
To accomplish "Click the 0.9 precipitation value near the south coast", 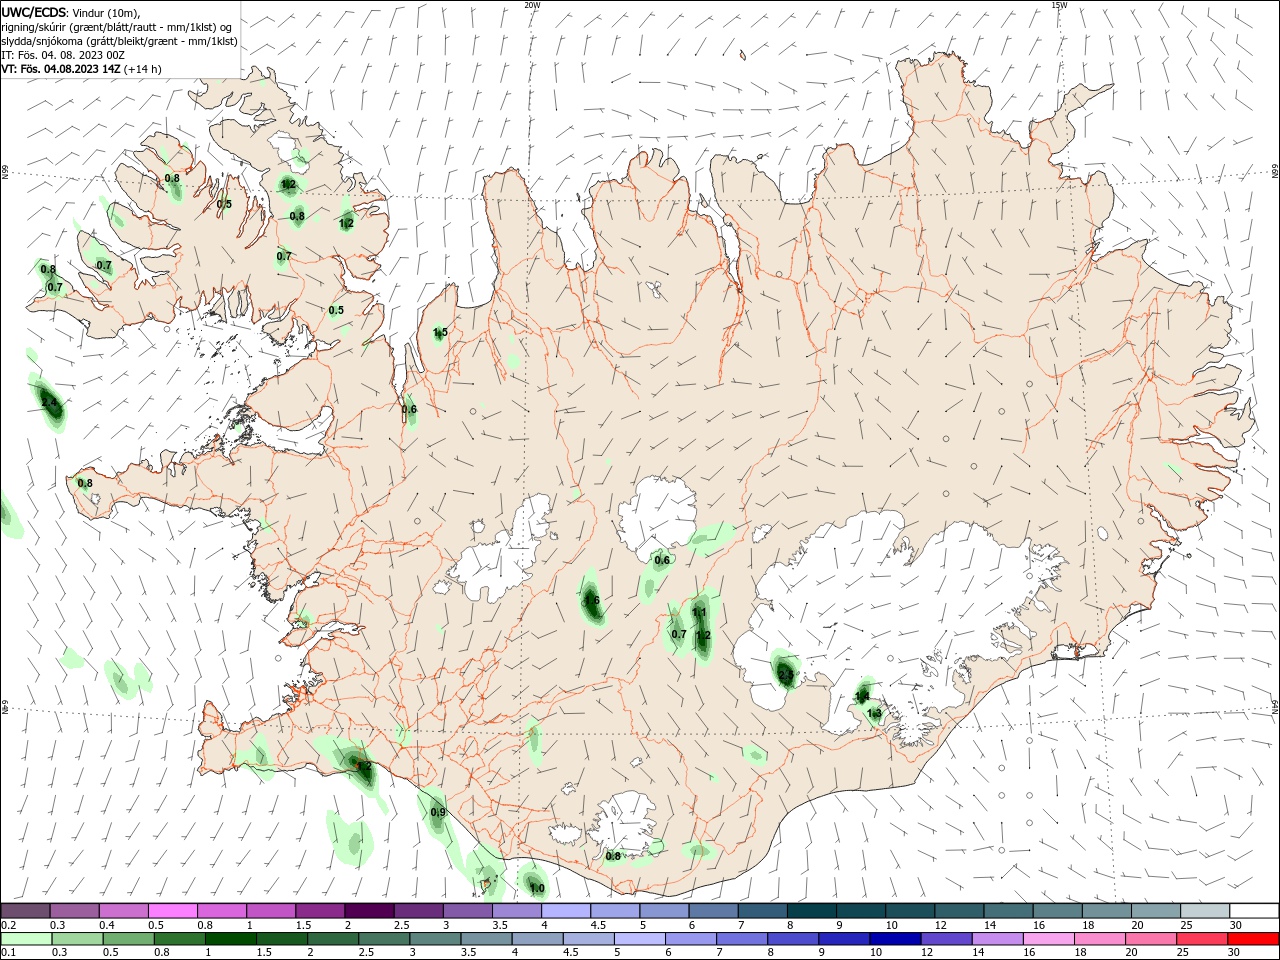I will [438, 812].
